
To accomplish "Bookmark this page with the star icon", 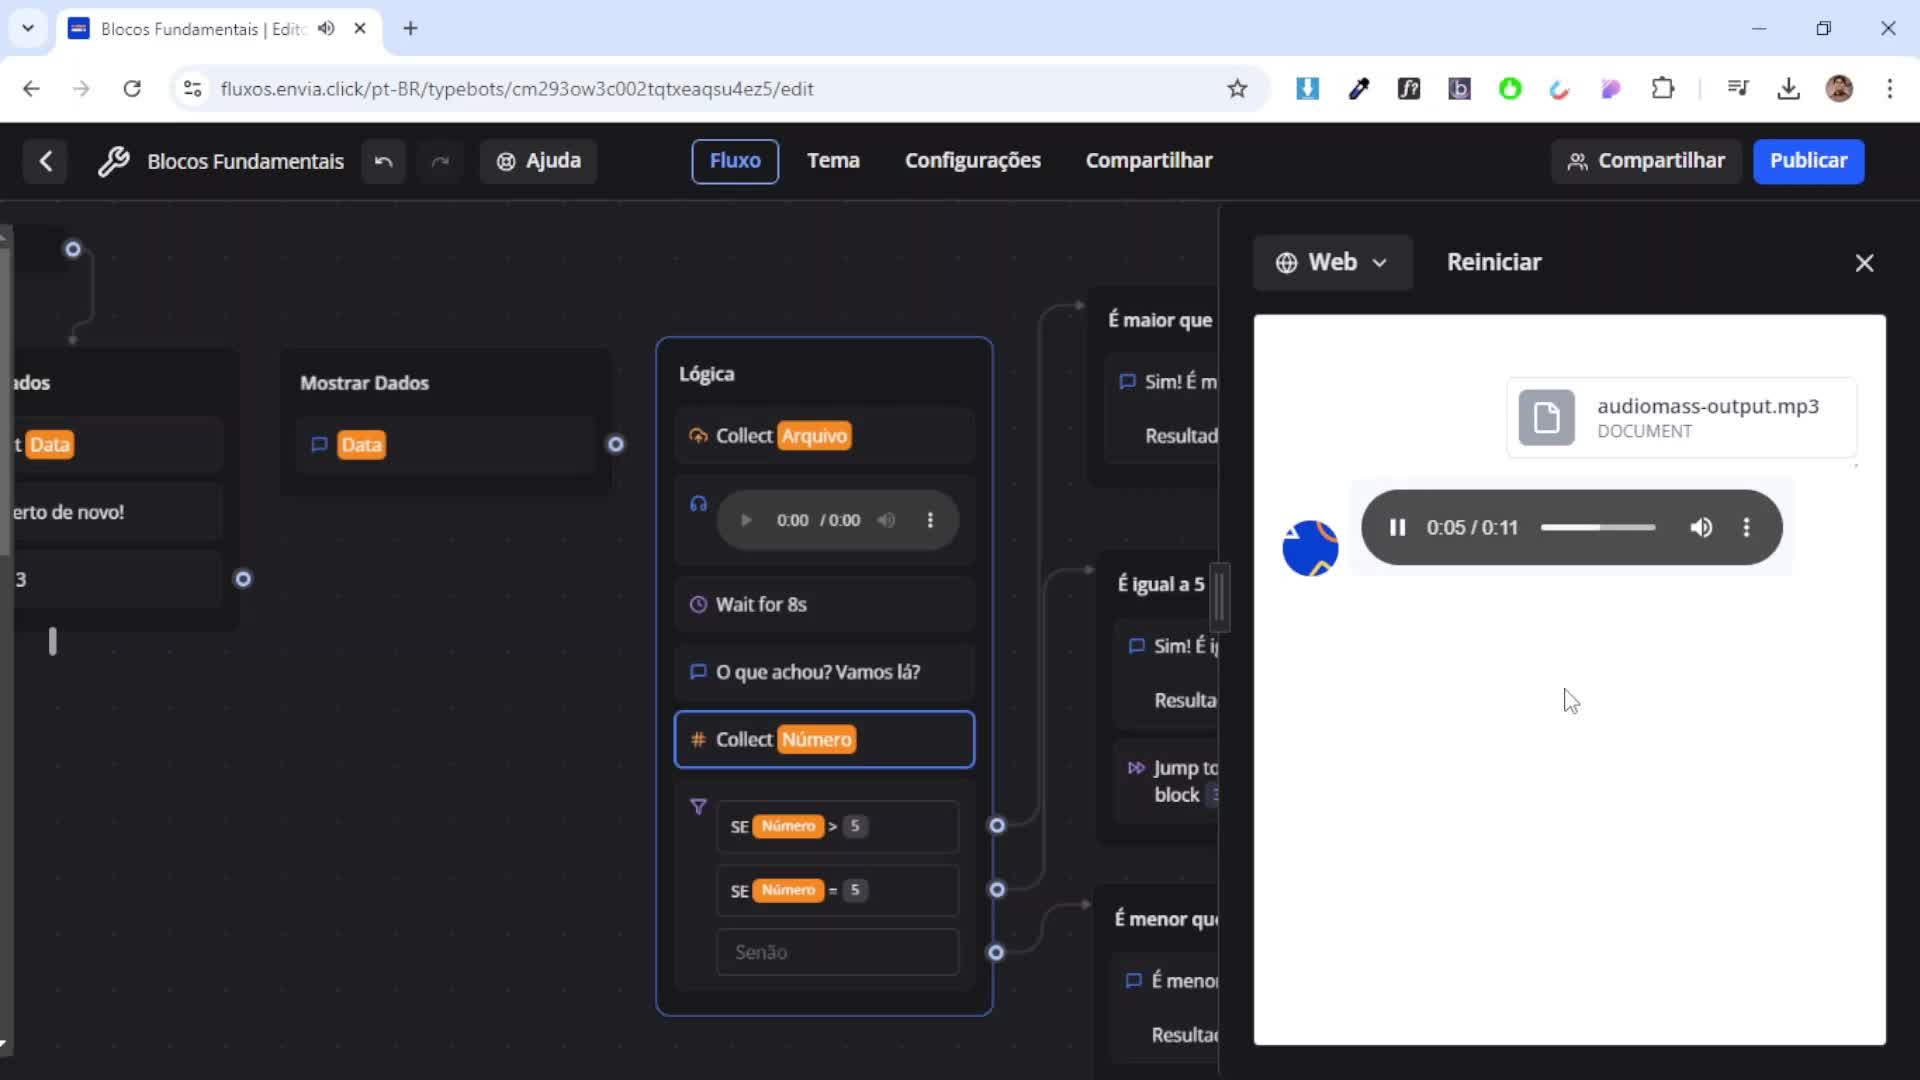I will pos(1237,88).
